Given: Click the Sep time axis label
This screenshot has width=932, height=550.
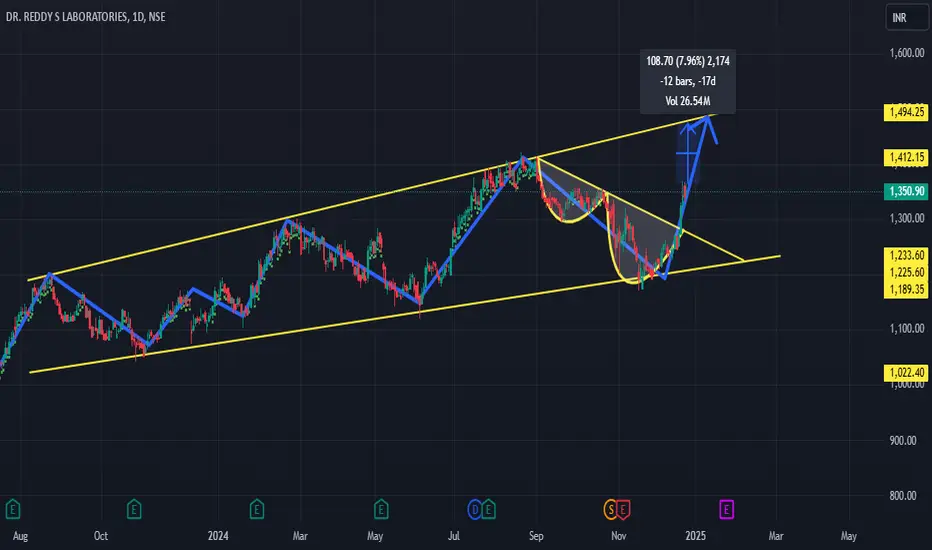Looking at the screenshot, I should [536, 536].
